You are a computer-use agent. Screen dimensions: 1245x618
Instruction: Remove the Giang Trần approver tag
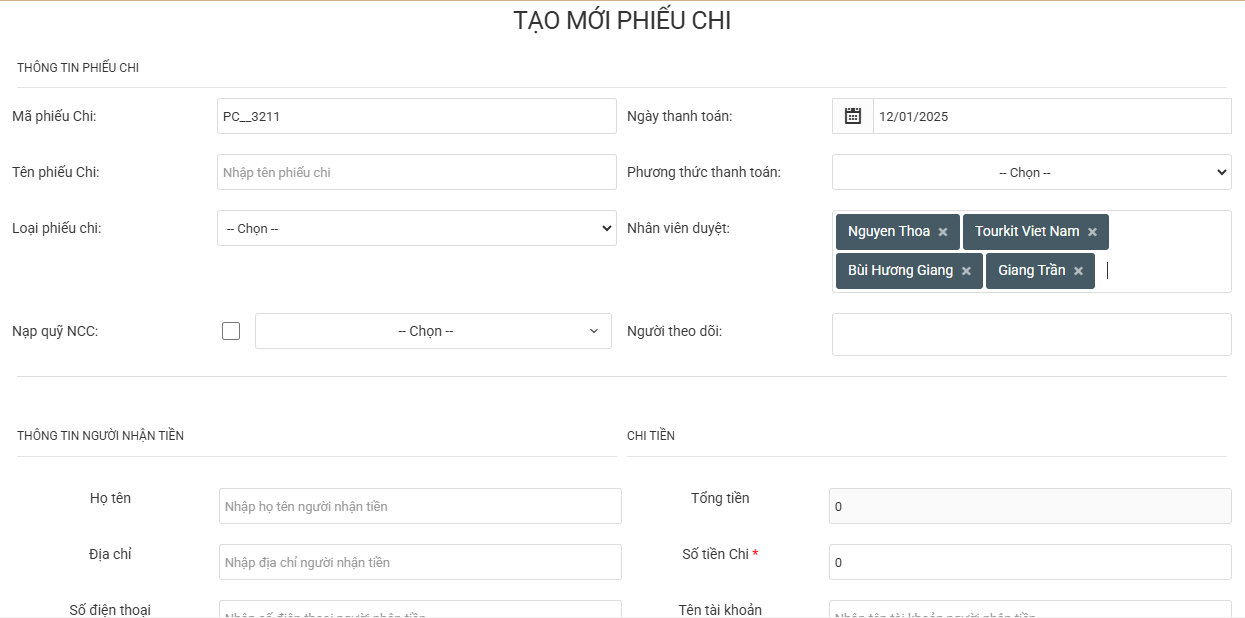click(x=1078, y=271)
